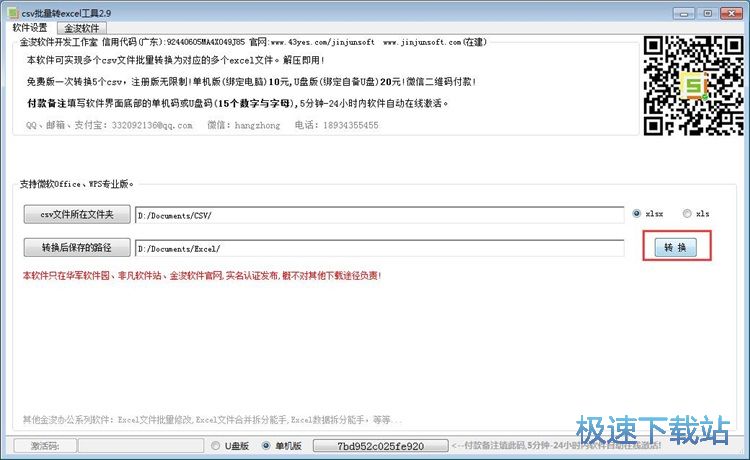Click the app icon in title bar

click(x=13, y=12)
